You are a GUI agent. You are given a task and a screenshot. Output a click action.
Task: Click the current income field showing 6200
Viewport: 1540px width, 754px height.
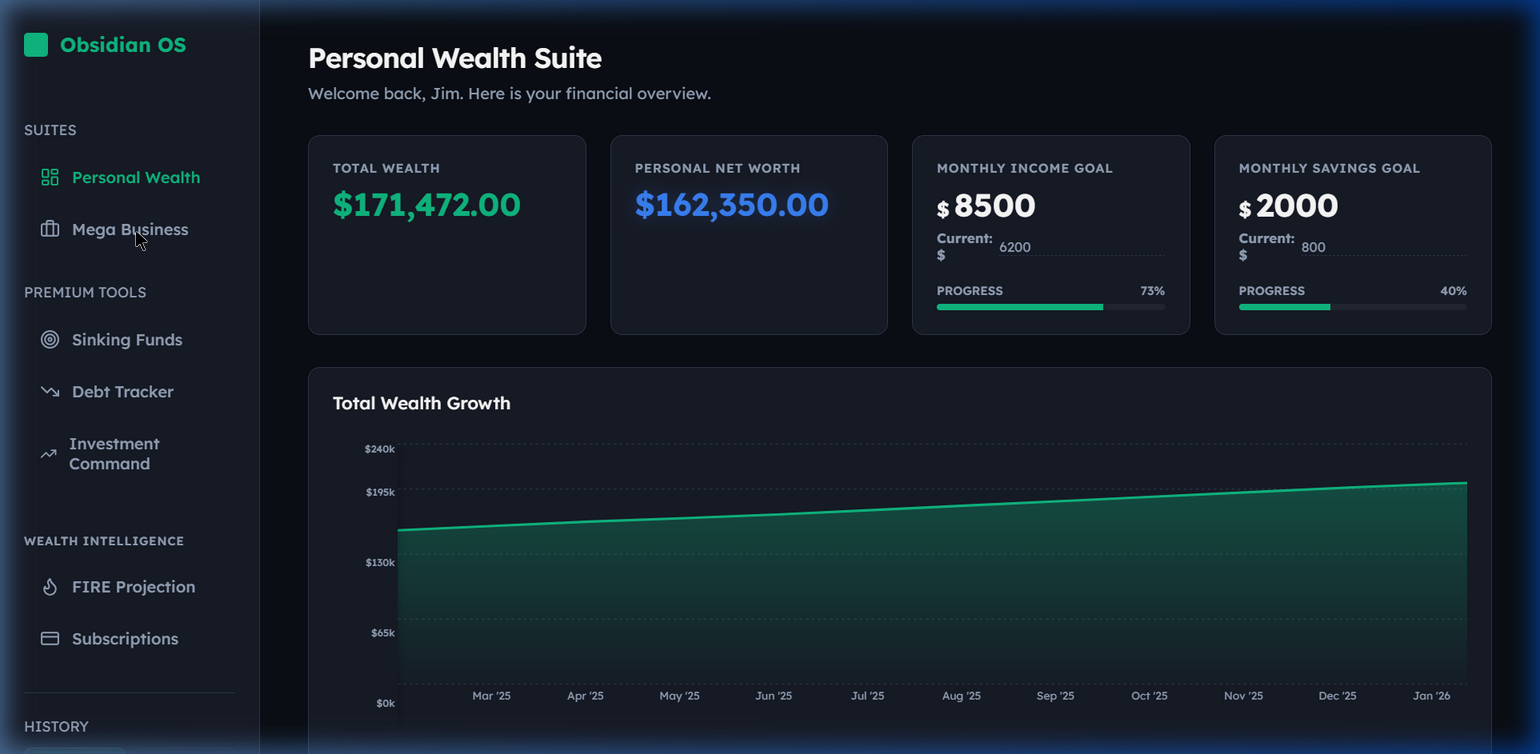1081,247
